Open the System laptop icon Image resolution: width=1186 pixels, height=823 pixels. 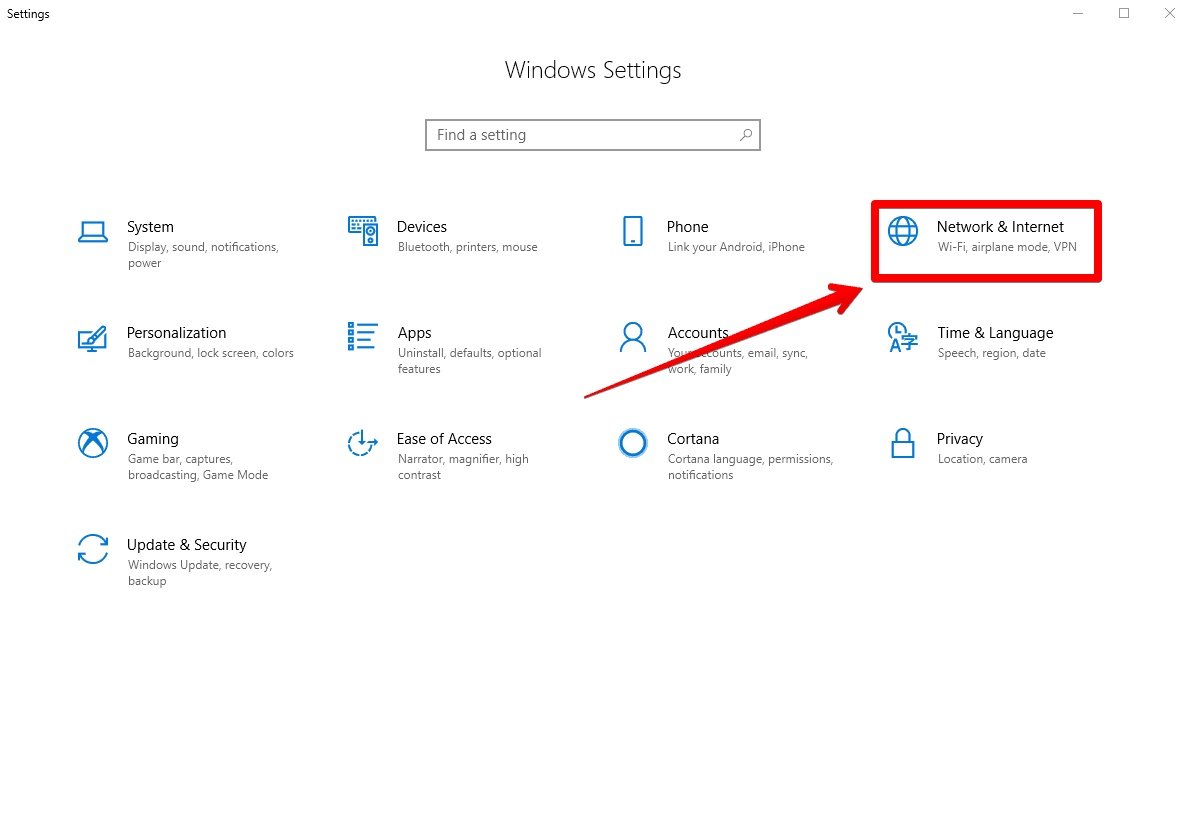tap(92, 232)
